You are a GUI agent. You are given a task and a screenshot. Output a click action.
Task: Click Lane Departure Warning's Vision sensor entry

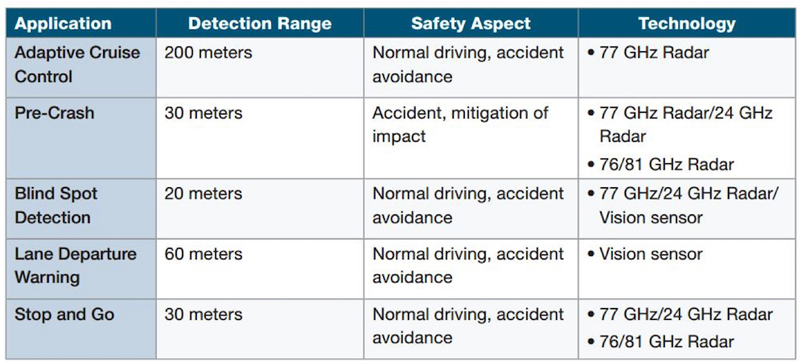coord(645,254)
